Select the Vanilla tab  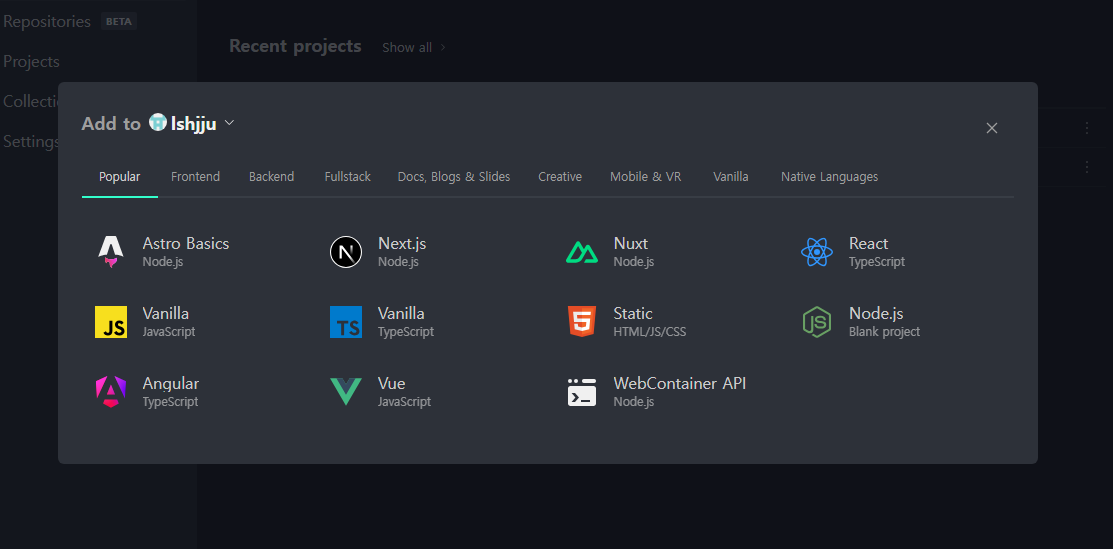pyautogui.click(x=730, y=177)
